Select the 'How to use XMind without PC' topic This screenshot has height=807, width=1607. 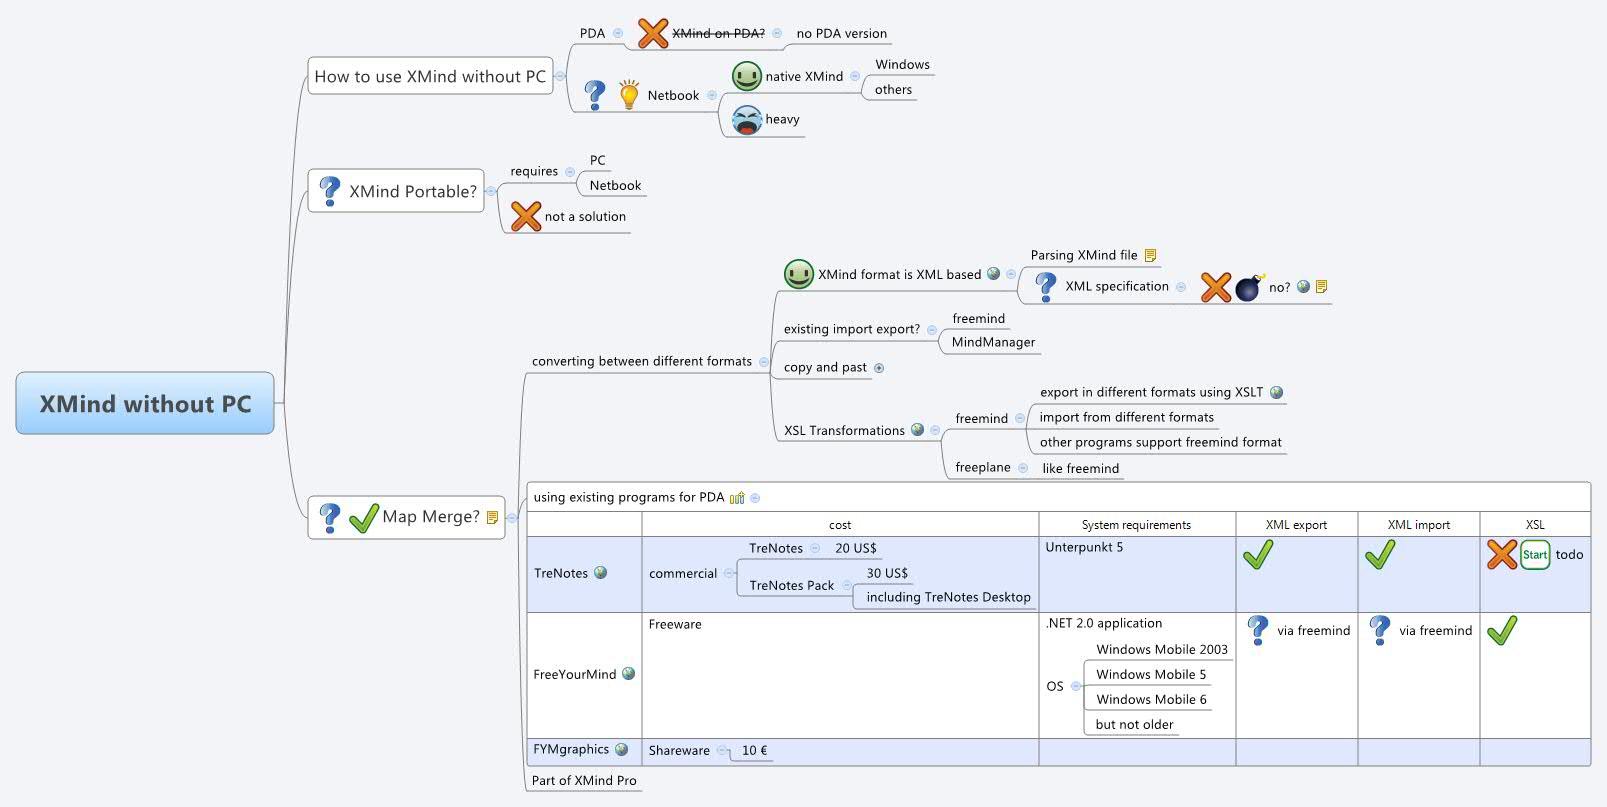[430, 76]
